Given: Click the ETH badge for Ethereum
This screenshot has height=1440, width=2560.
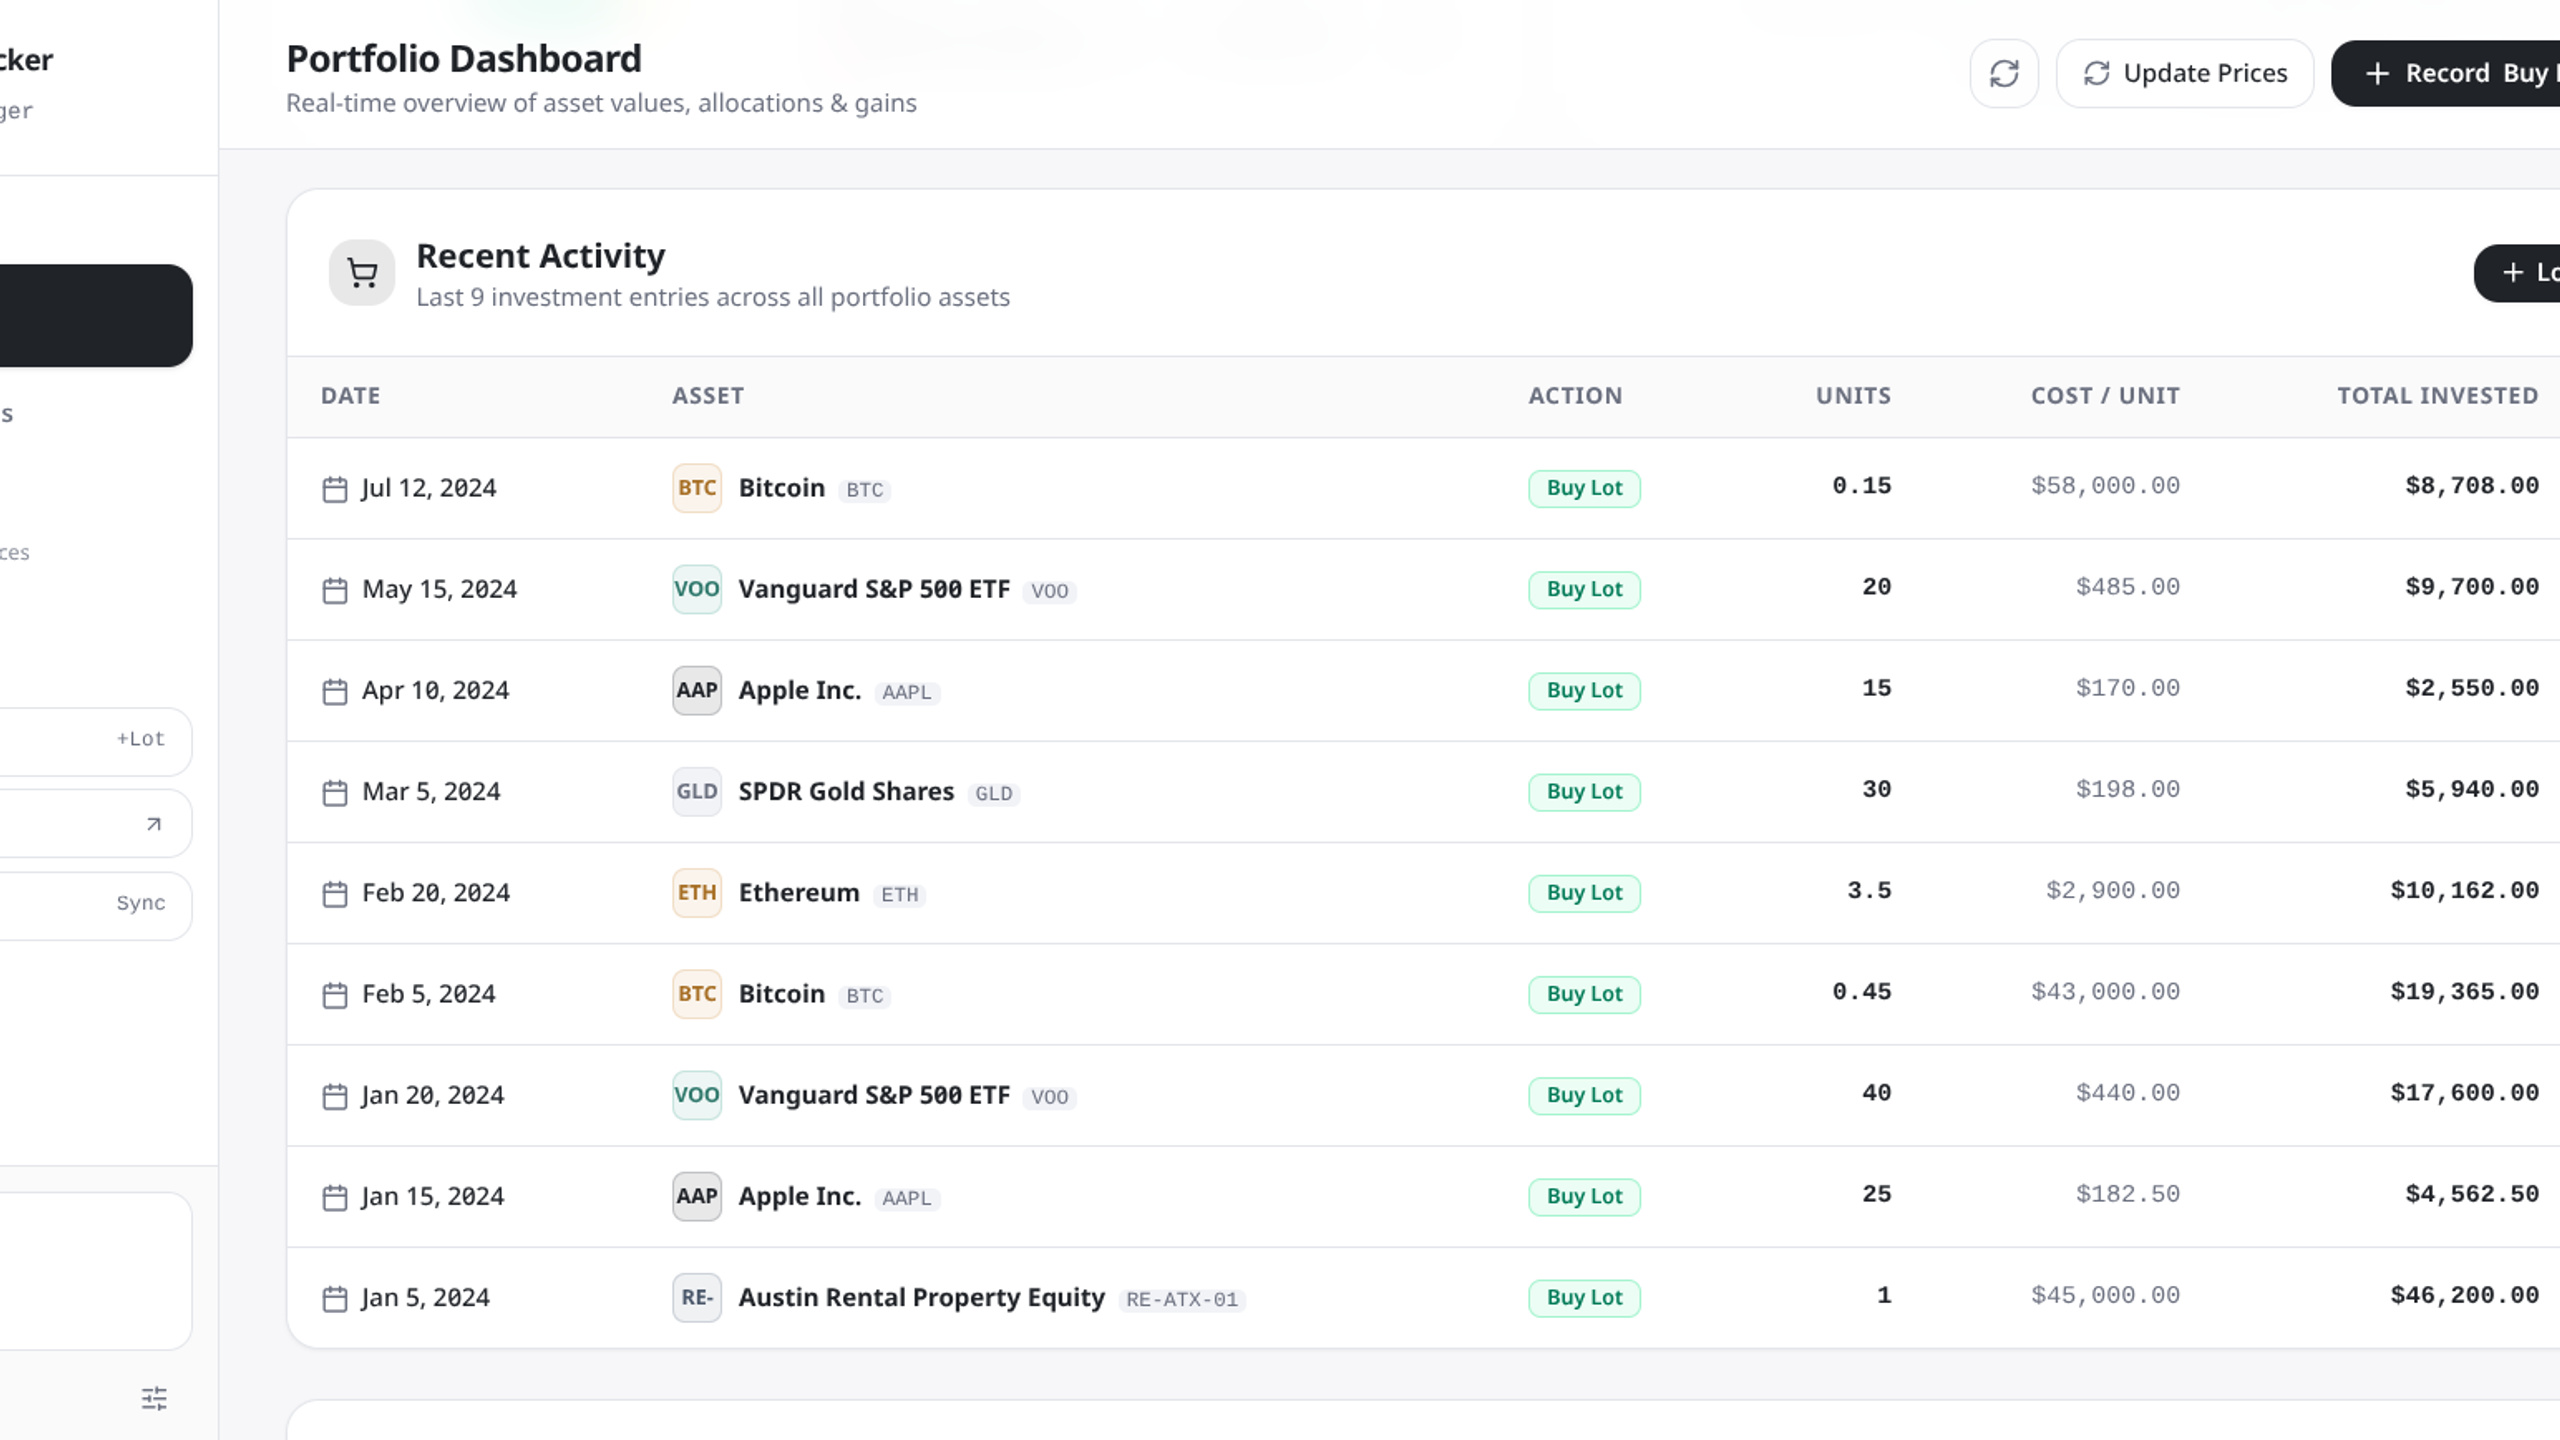Looking at the screenshot, I should tap(697, 892).
